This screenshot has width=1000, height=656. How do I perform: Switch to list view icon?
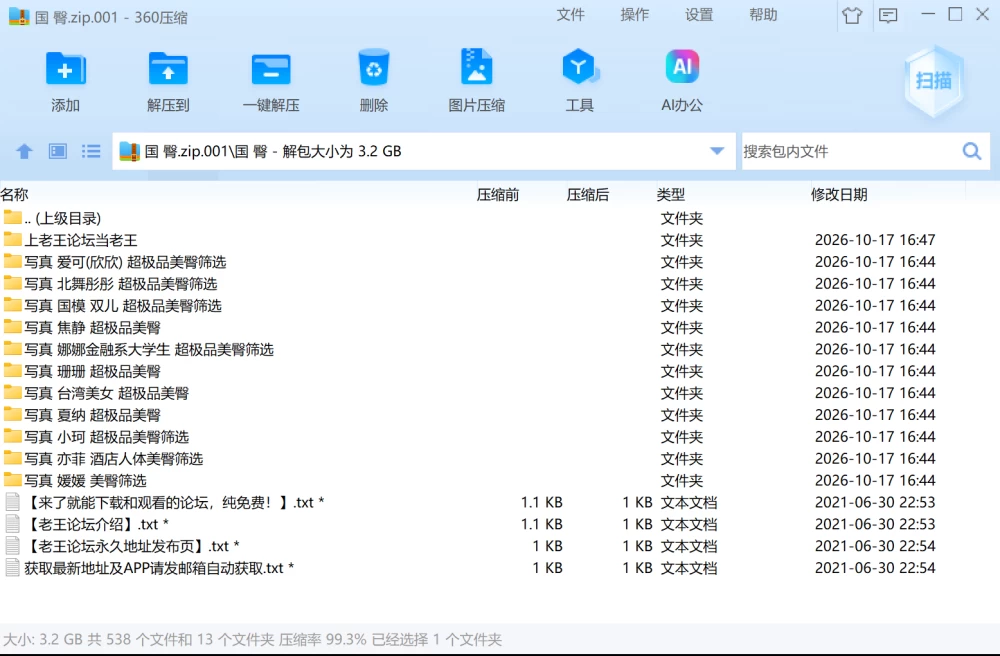pyautogui.click(x=91, y=151)
